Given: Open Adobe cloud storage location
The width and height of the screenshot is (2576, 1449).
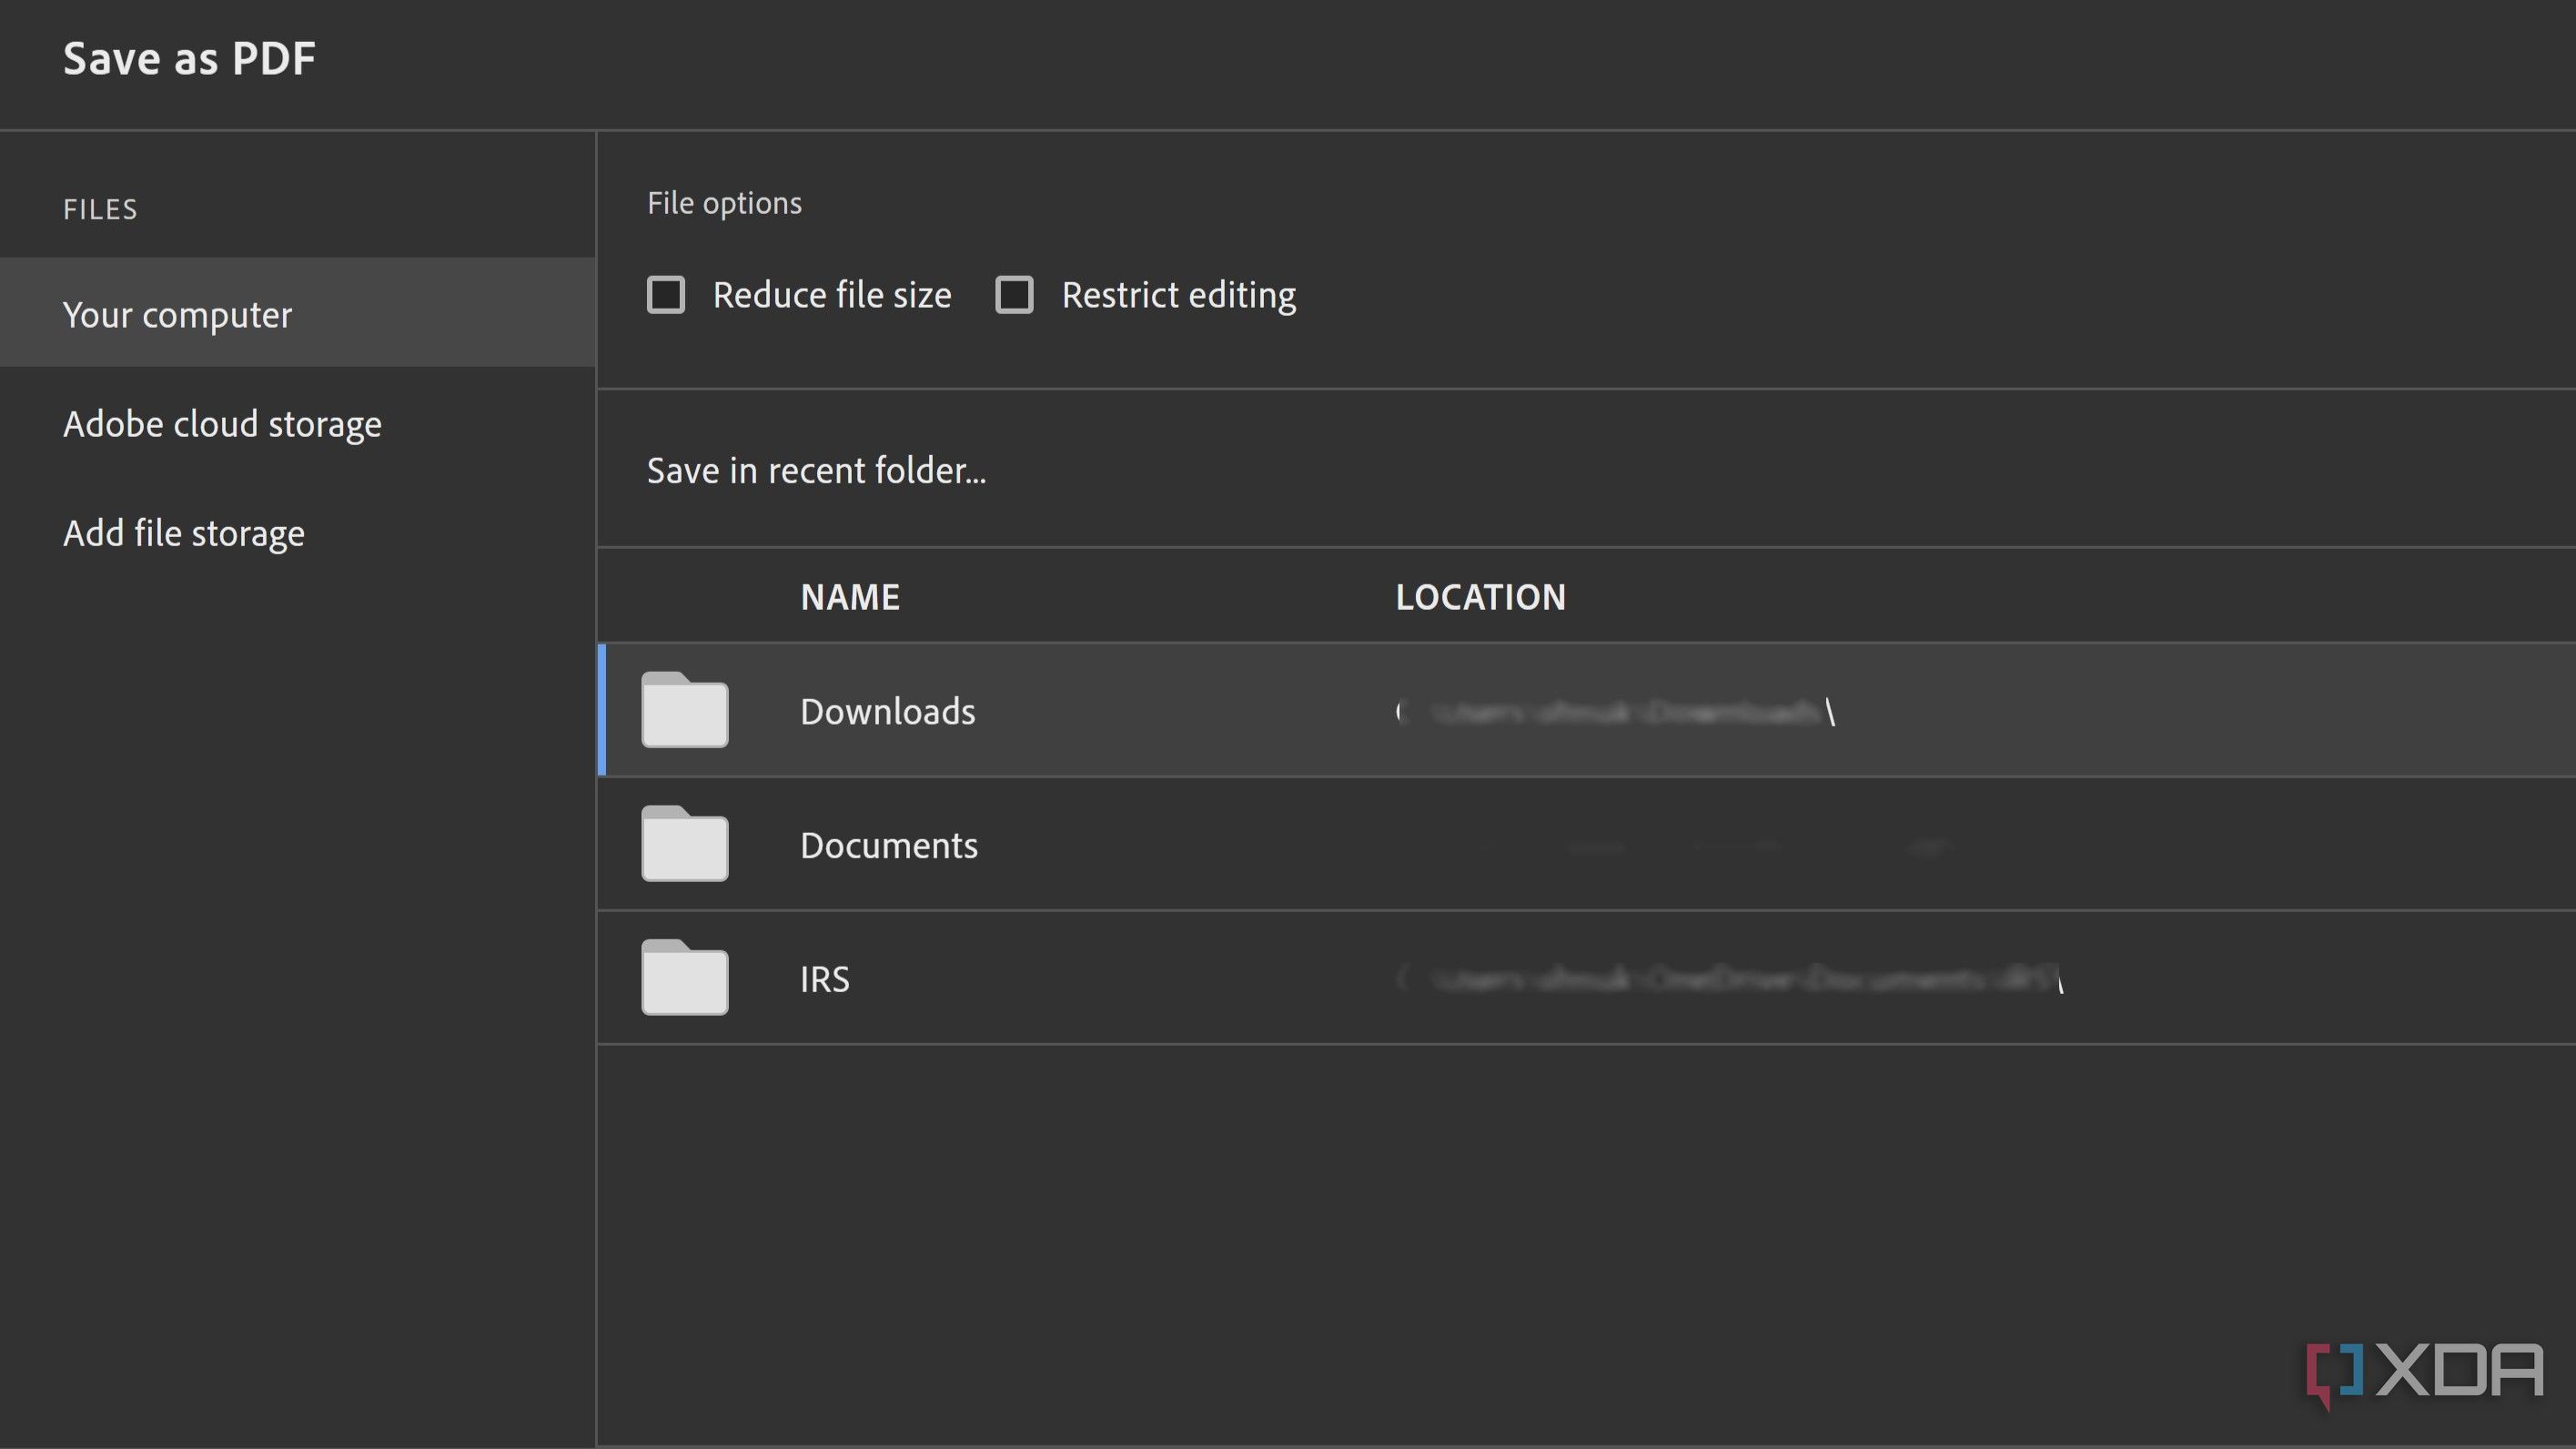Looking at the screenshot, I should click(x=222, y=424).
